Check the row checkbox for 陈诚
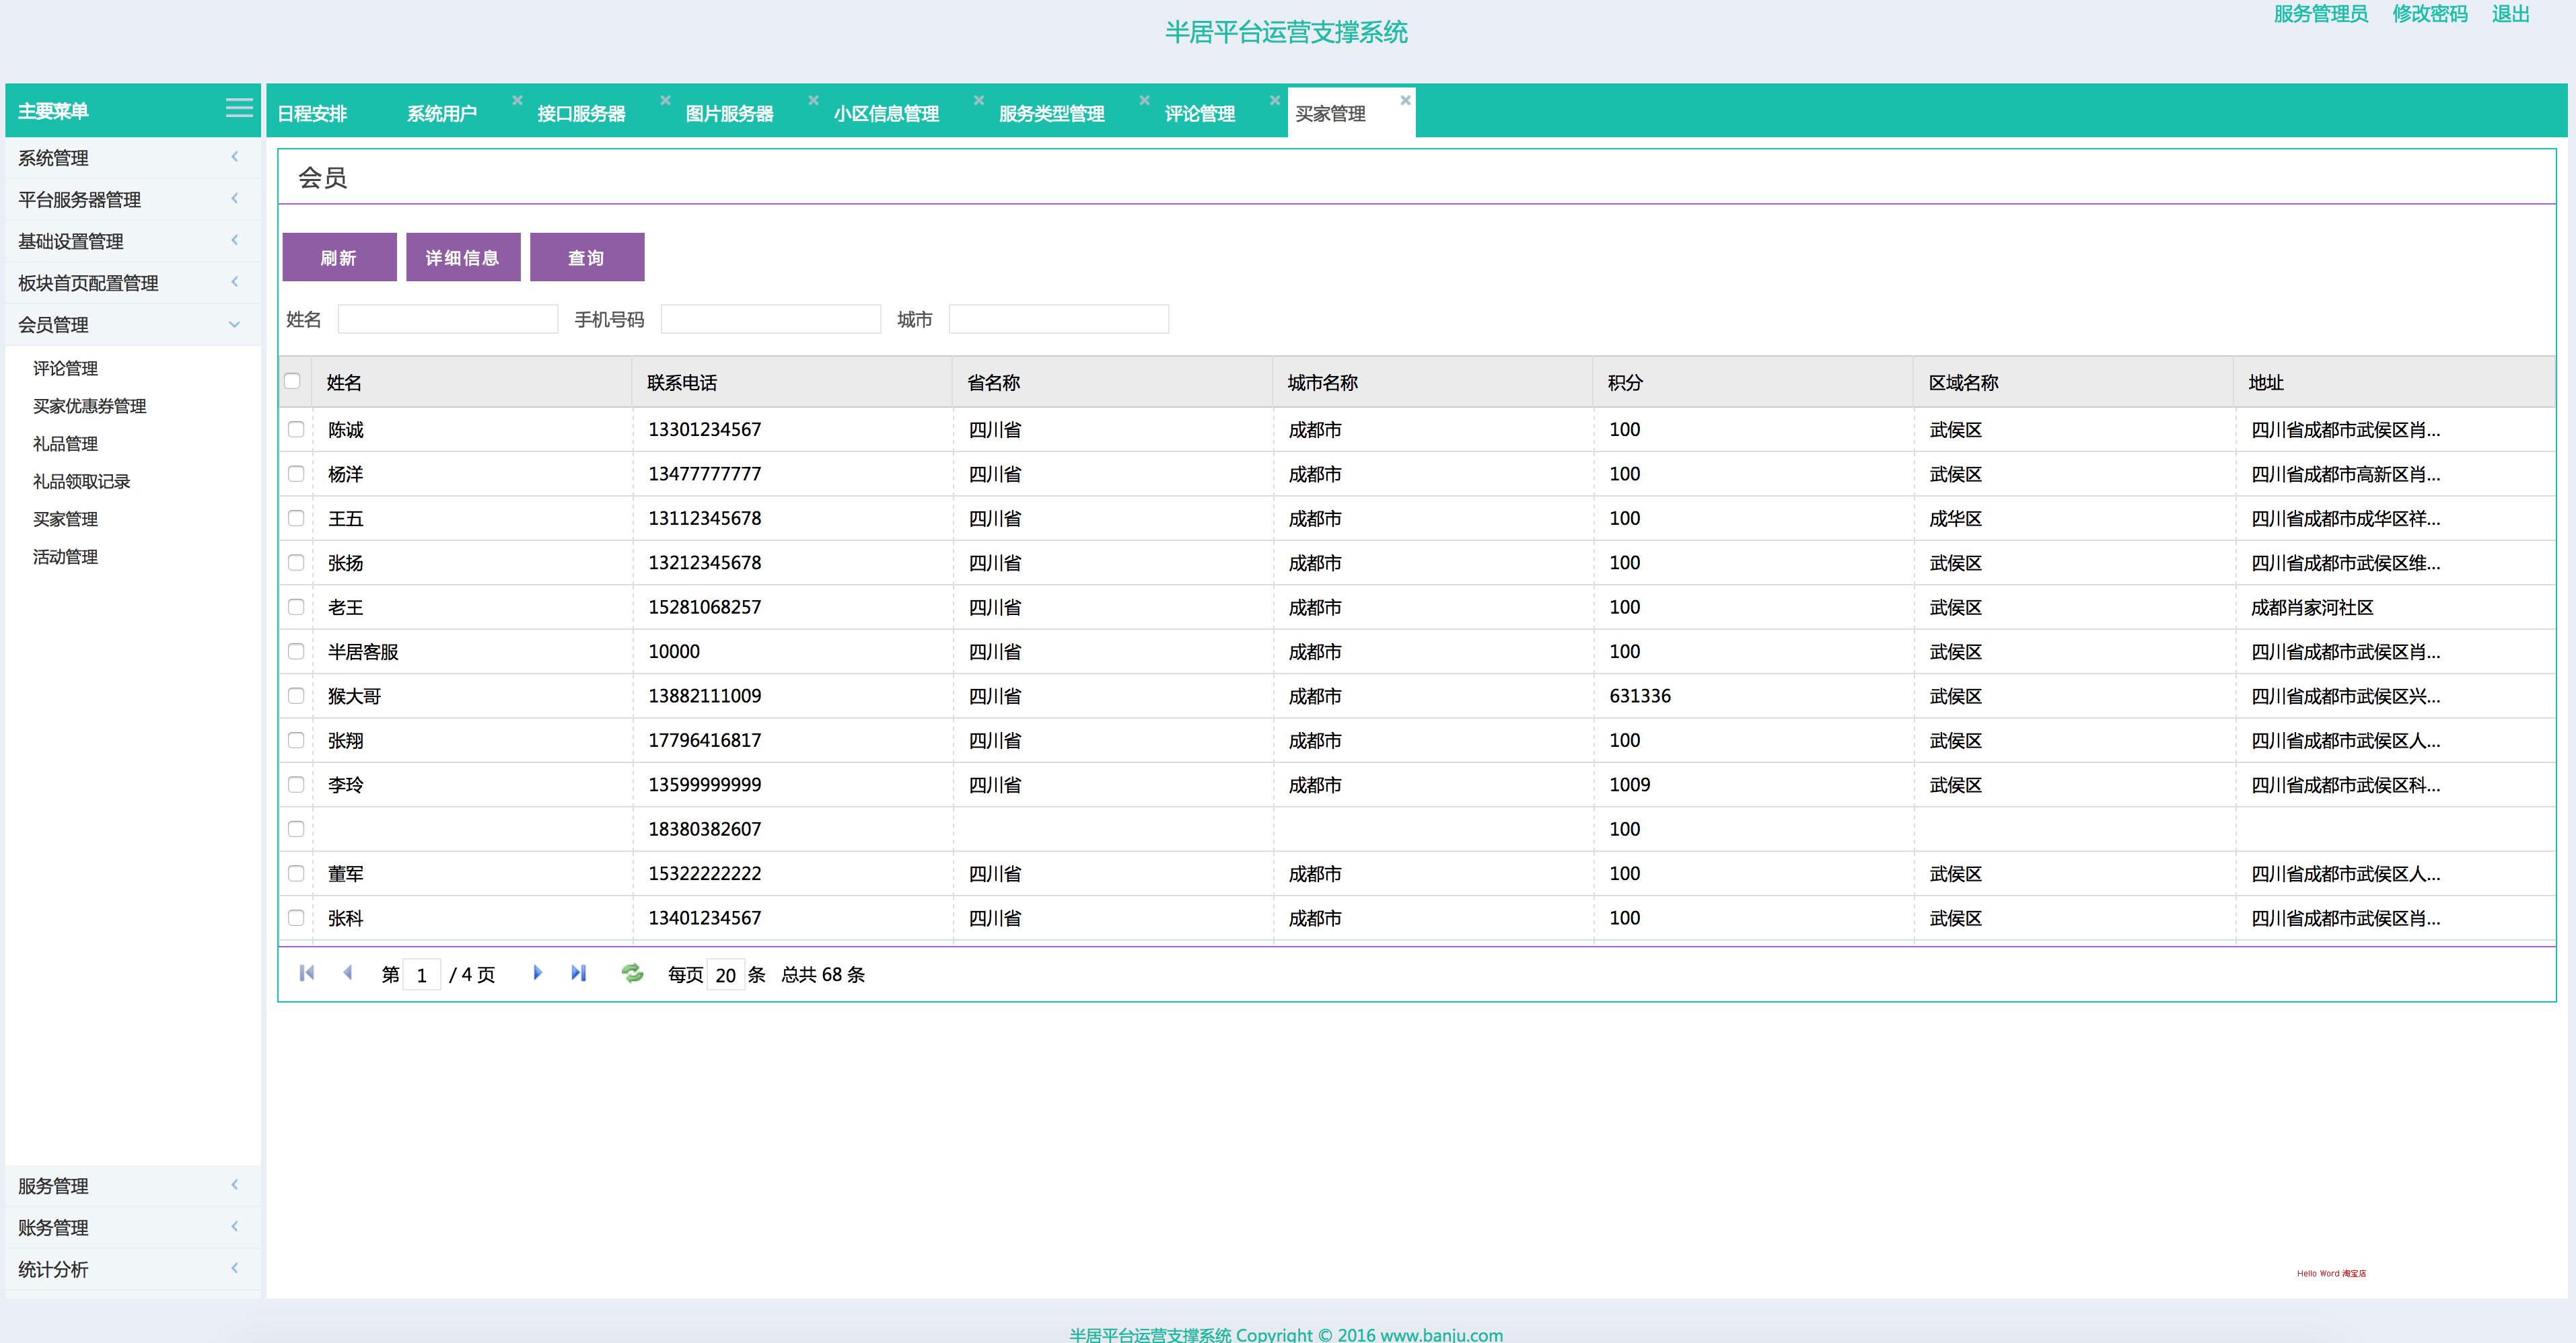This screenshot has height=1343, width=2576. coord(296,429)
